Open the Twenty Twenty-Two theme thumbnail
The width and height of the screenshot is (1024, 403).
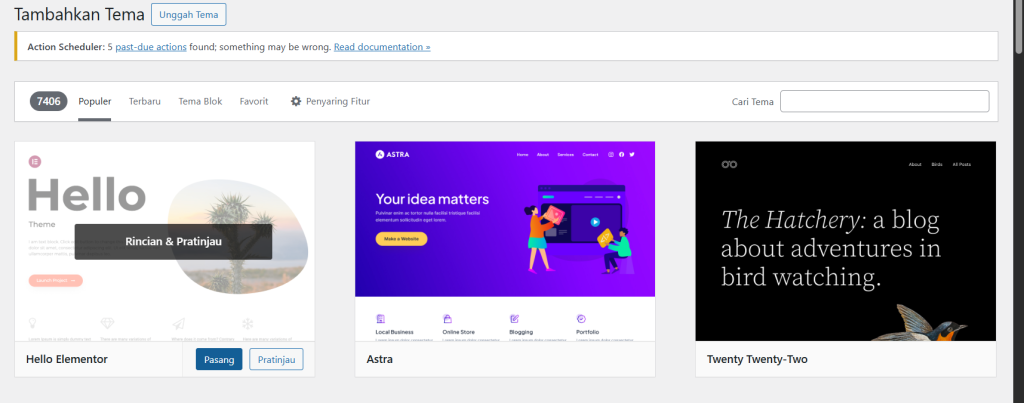[845, 241]
